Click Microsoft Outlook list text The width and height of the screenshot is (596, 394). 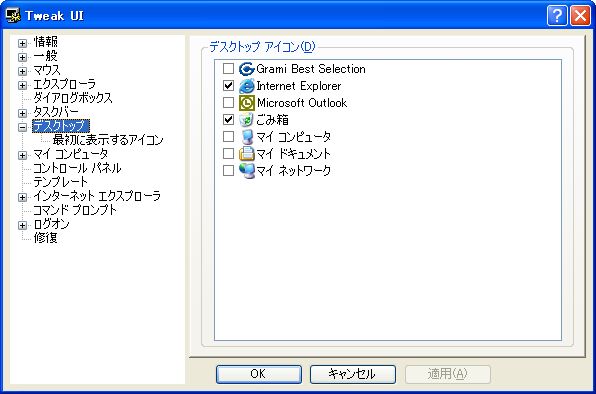(x=302, y=103)
